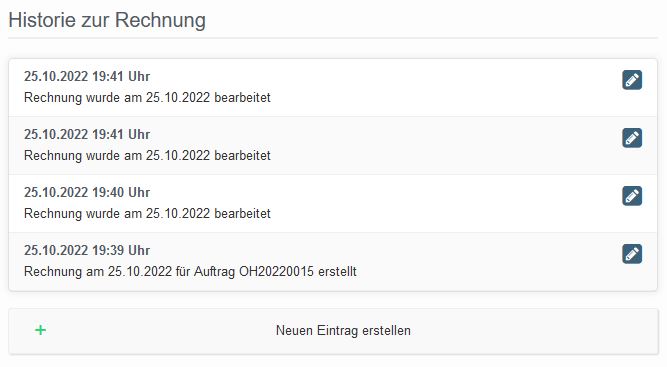Click the für Auftrag text in 19:39 entry
Image resolution: width=667 pixels, height=367 pixels.
pyautogui.click(x=205, y=271)
